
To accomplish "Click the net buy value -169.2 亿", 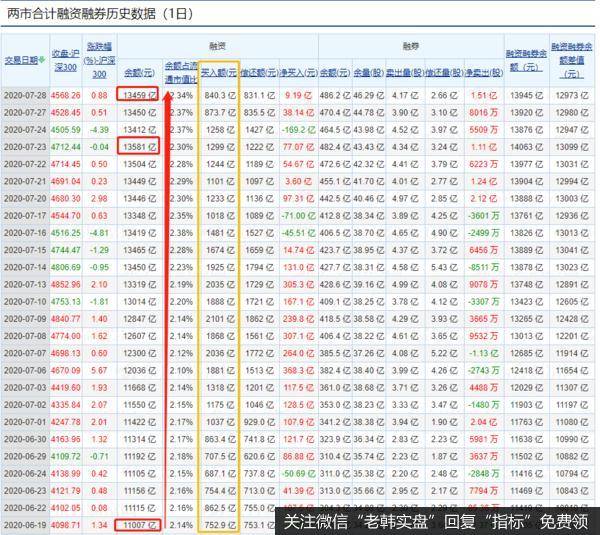I will (x=298, y=130).
